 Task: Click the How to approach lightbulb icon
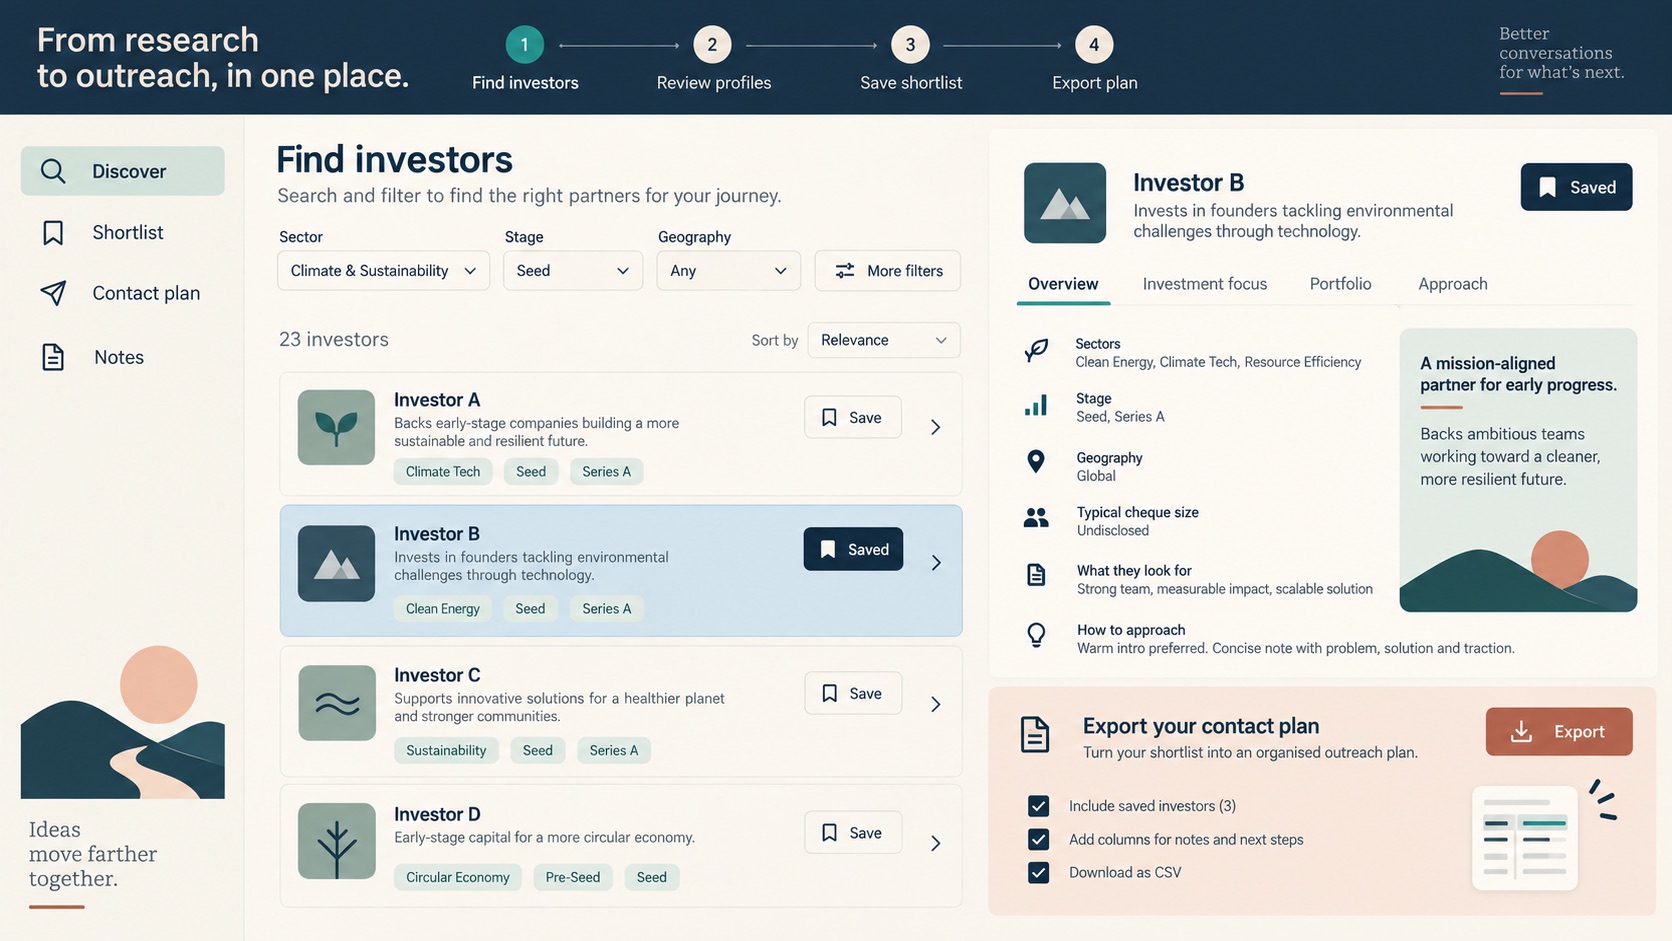click(x=1036, y=635)
